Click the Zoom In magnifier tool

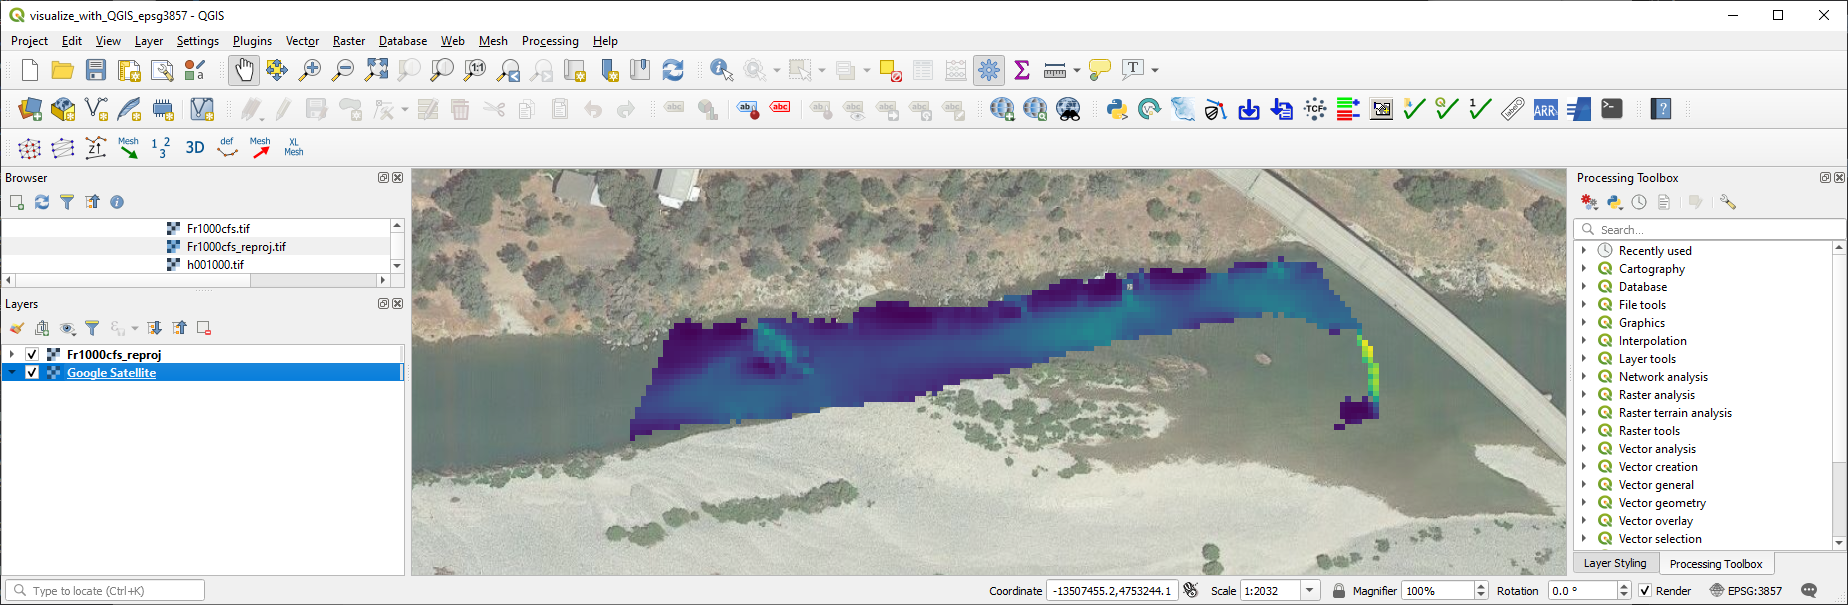[x=310, y=70]
